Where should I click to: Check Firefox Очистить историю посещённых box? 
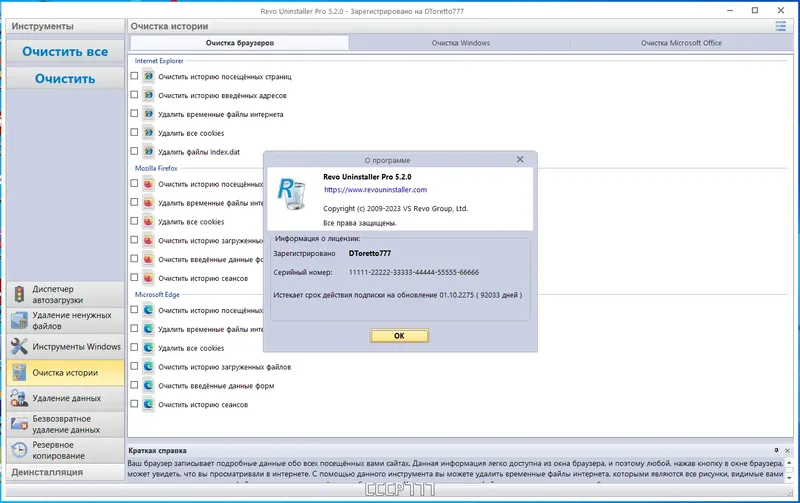[x=134, y=183]
